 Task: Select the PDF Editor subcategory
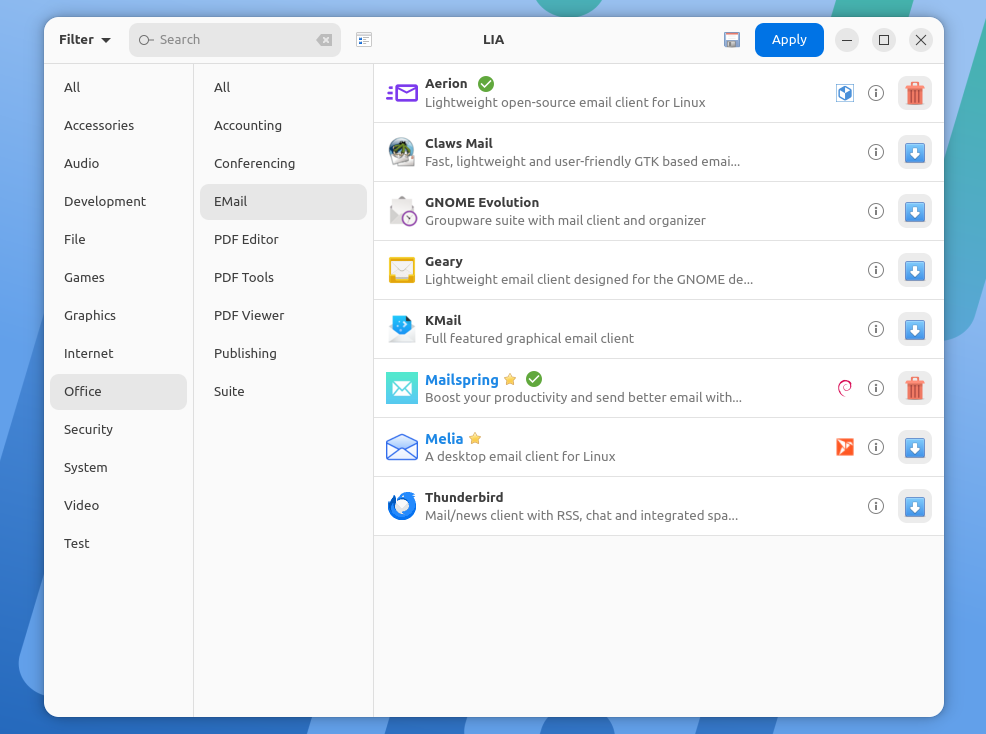283,240
